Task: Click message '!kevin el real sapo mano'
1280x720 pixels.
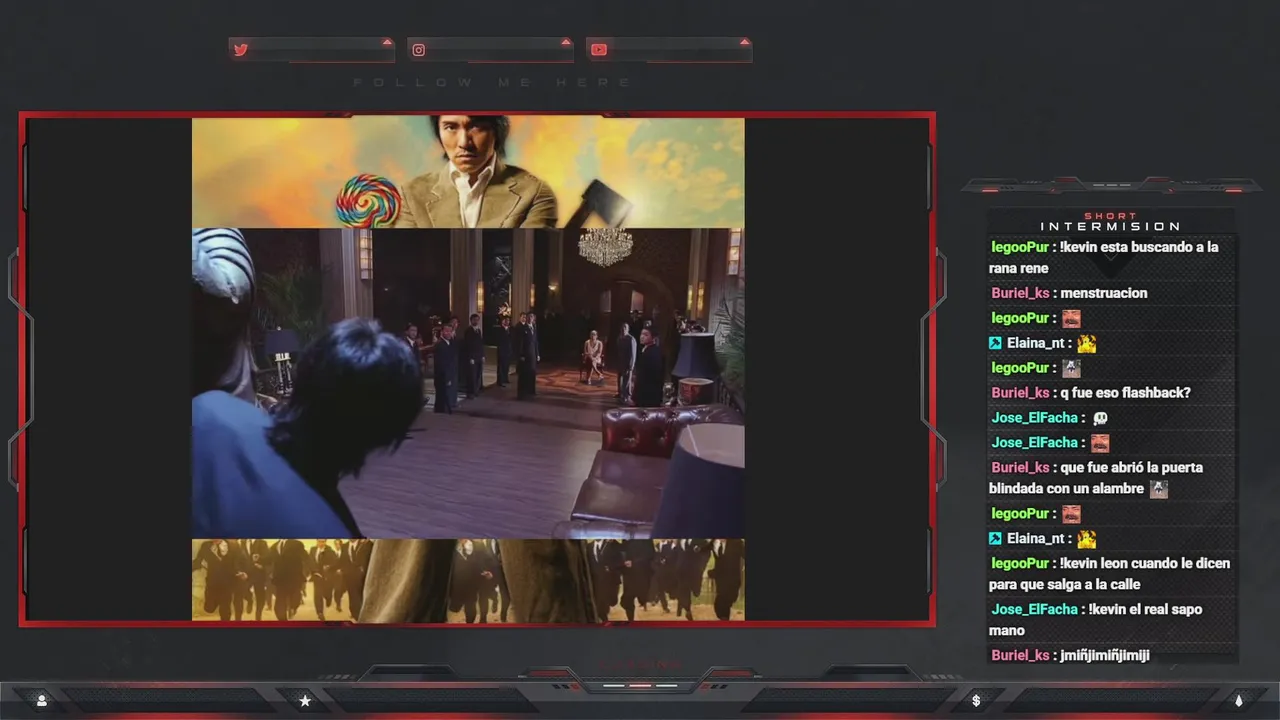Action: point(1096,620)
